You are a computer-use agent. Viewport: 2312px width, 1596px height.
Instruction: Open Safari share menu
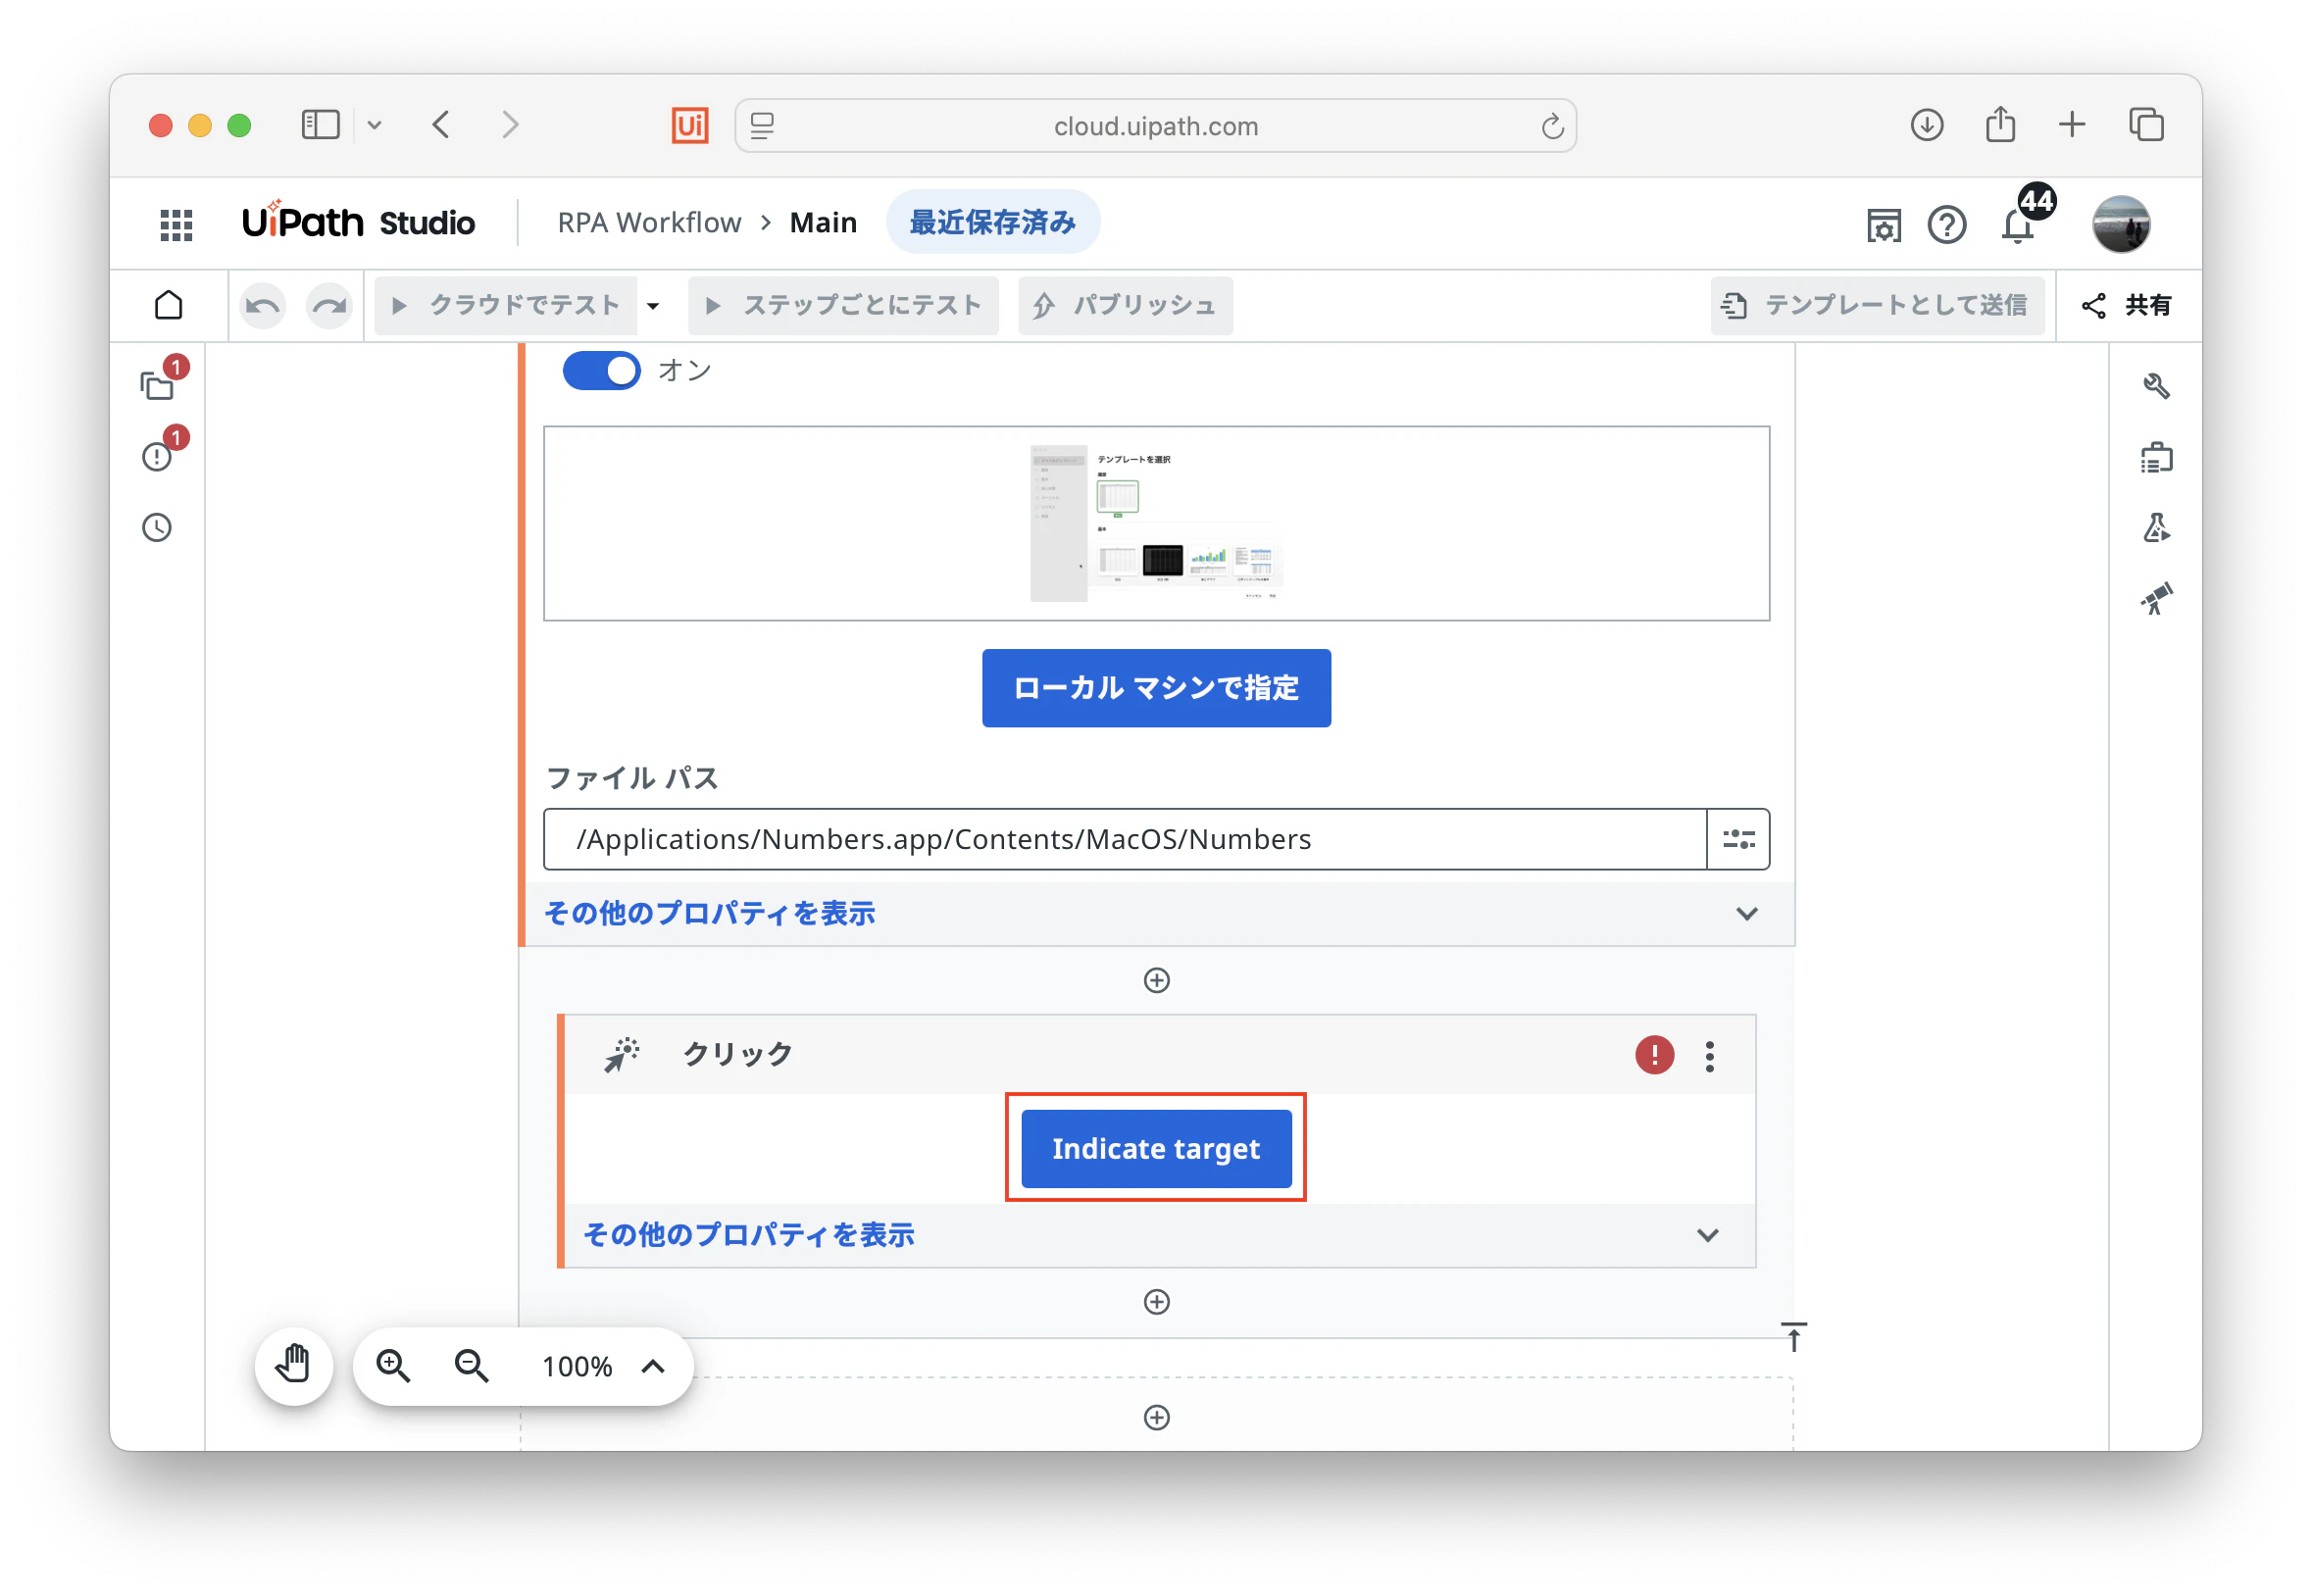(1999, 124)
